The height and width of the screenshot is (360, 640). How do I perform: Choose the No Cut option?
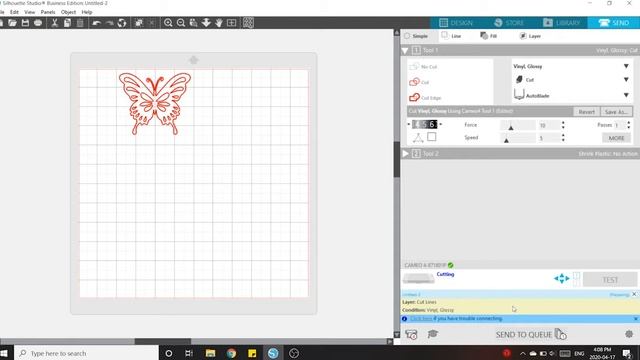(423, 67)
